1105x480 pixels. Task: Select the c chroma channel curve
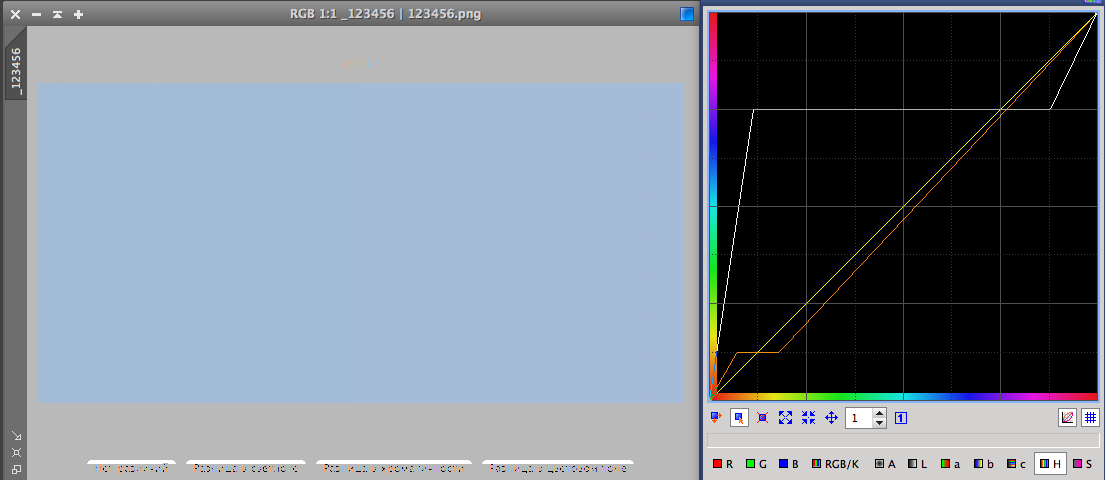coord(1016,464)
